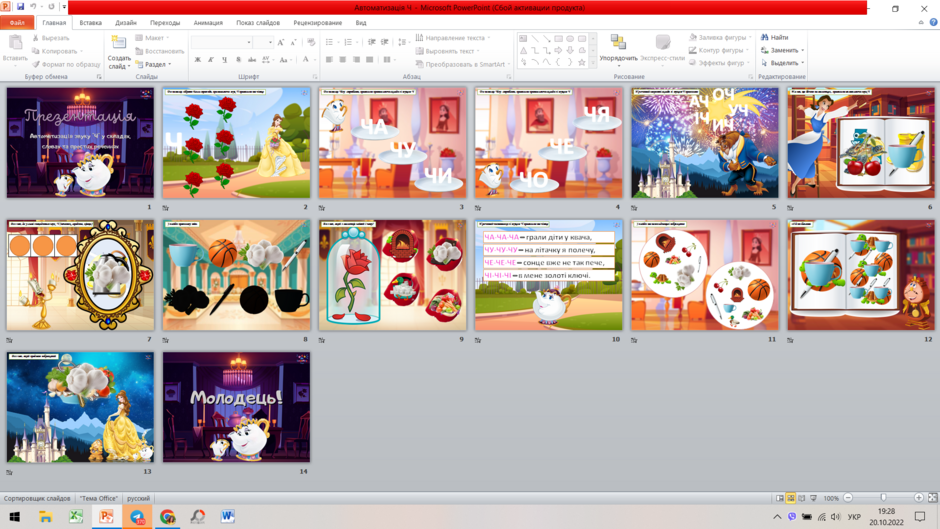This screenshot has height=529, width=940.
Task: Open the File (Файл) menu
Action: pyautogui.click(x=17, y=23)
